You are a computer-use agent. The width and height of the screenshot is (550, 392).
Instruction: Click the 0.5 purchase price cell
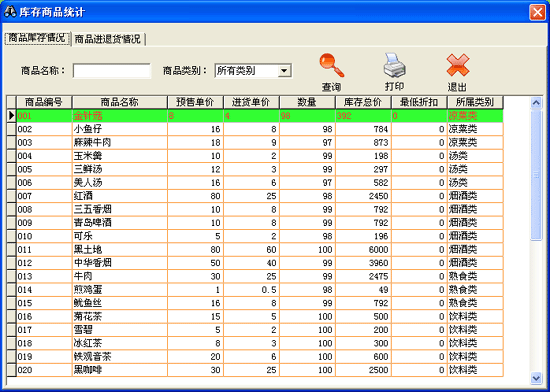(x=251, y=290)
